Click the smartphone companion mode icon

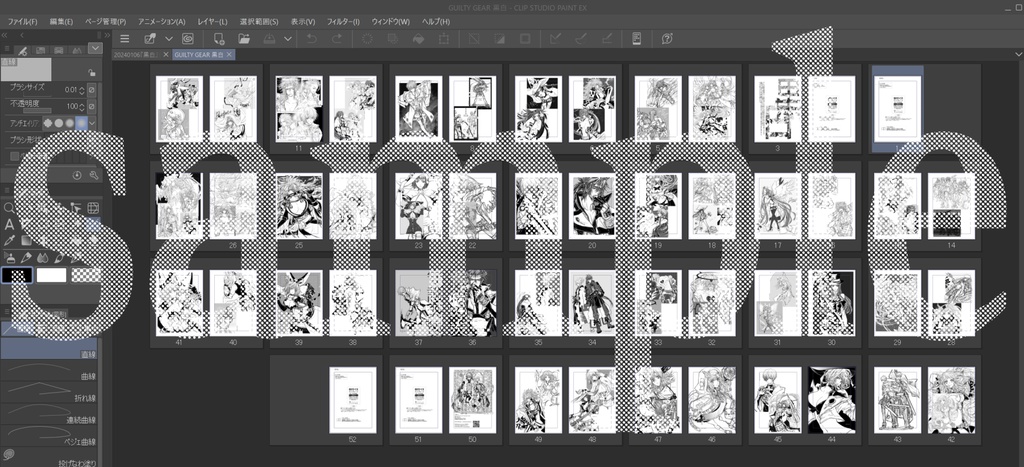click(637, 39)
